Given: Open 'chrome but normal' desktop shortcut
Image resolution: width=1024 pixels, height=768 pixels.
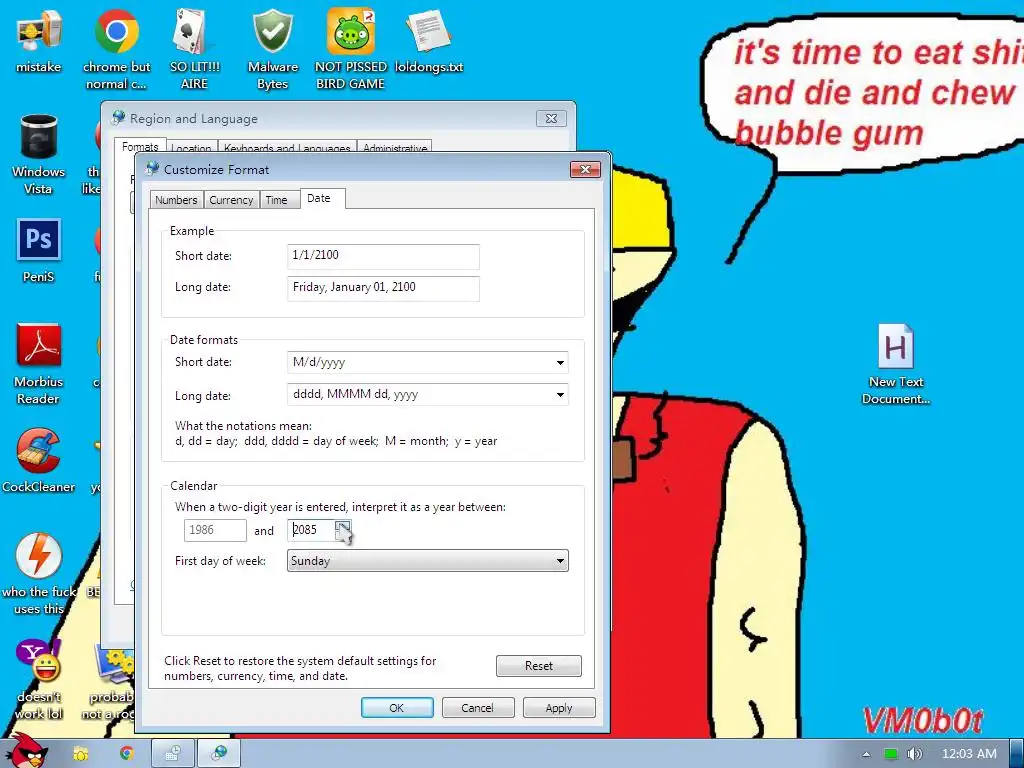Looking at the screenshot, I should pyautogui.click(x=116, y=50).
